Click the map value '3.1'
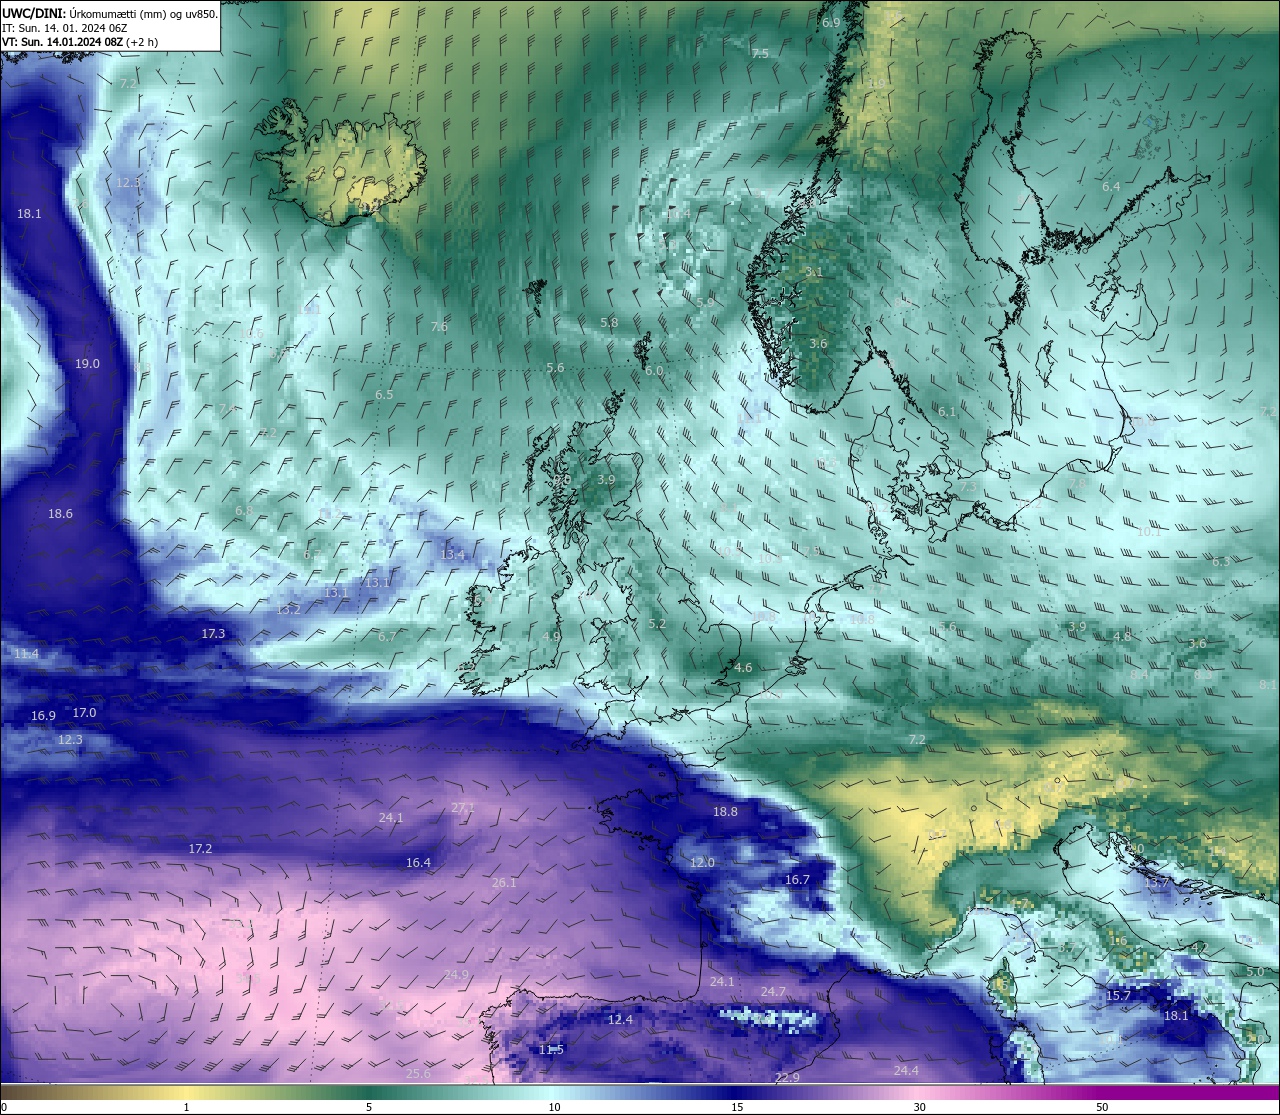1280x1115 pixels. (814, 271)
